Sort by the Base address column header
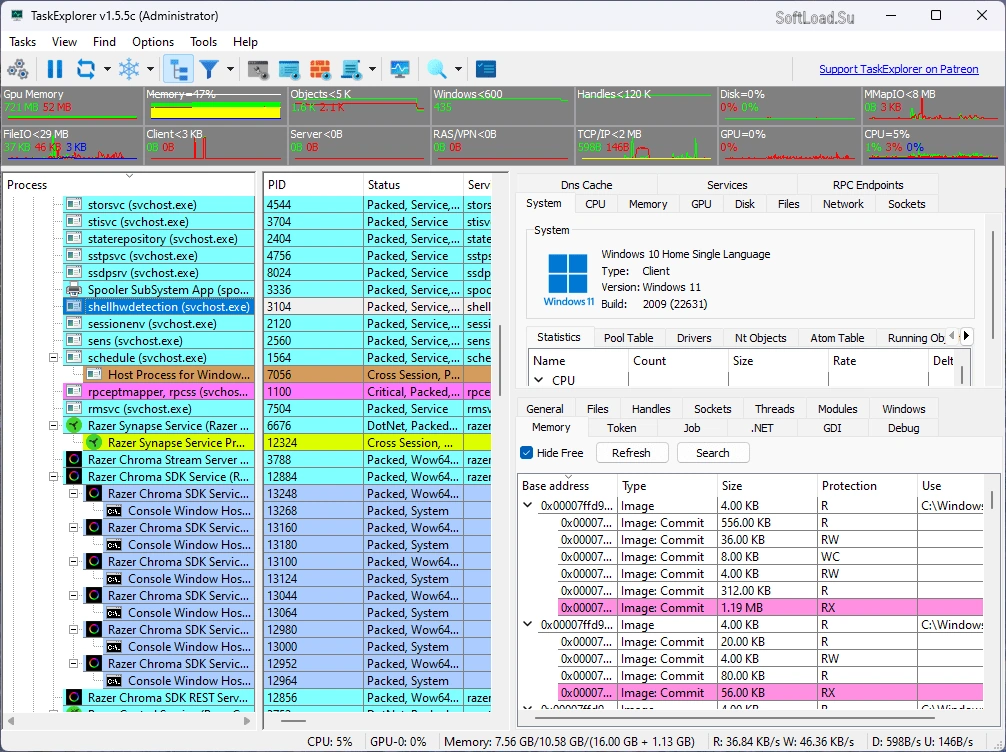 click(x=567, y=486)
